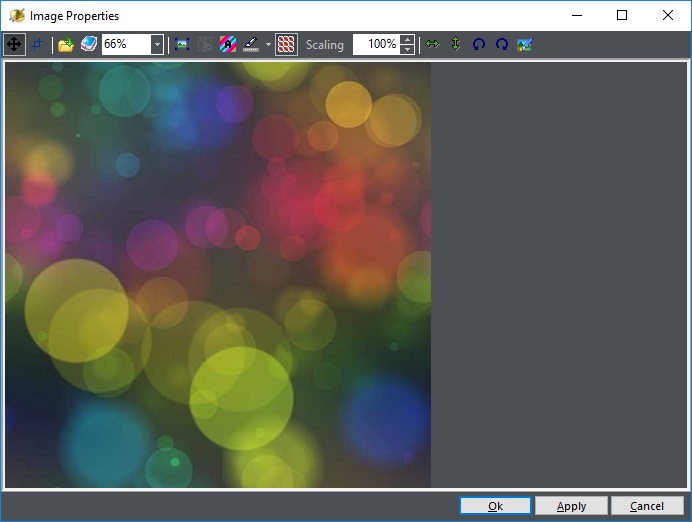692x522 pixels.
Task: Click the greyed-out selection tool icon
Action: [205, 44]
